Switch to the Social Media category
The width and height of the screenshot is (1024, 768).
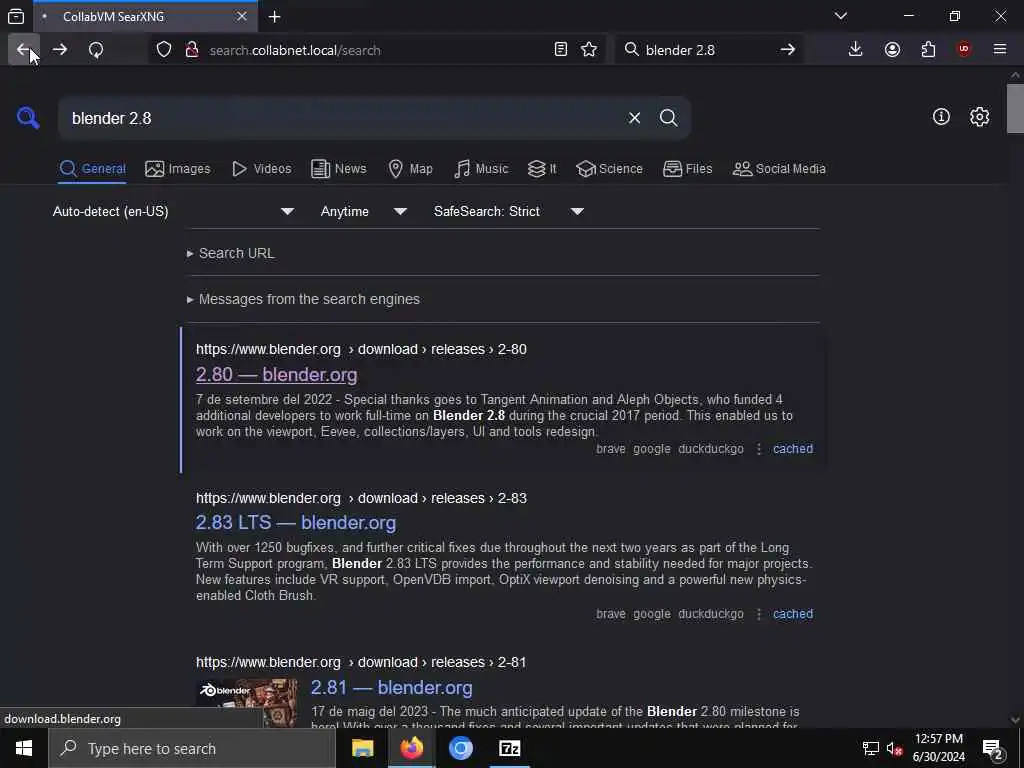click(x=779, y=169)
